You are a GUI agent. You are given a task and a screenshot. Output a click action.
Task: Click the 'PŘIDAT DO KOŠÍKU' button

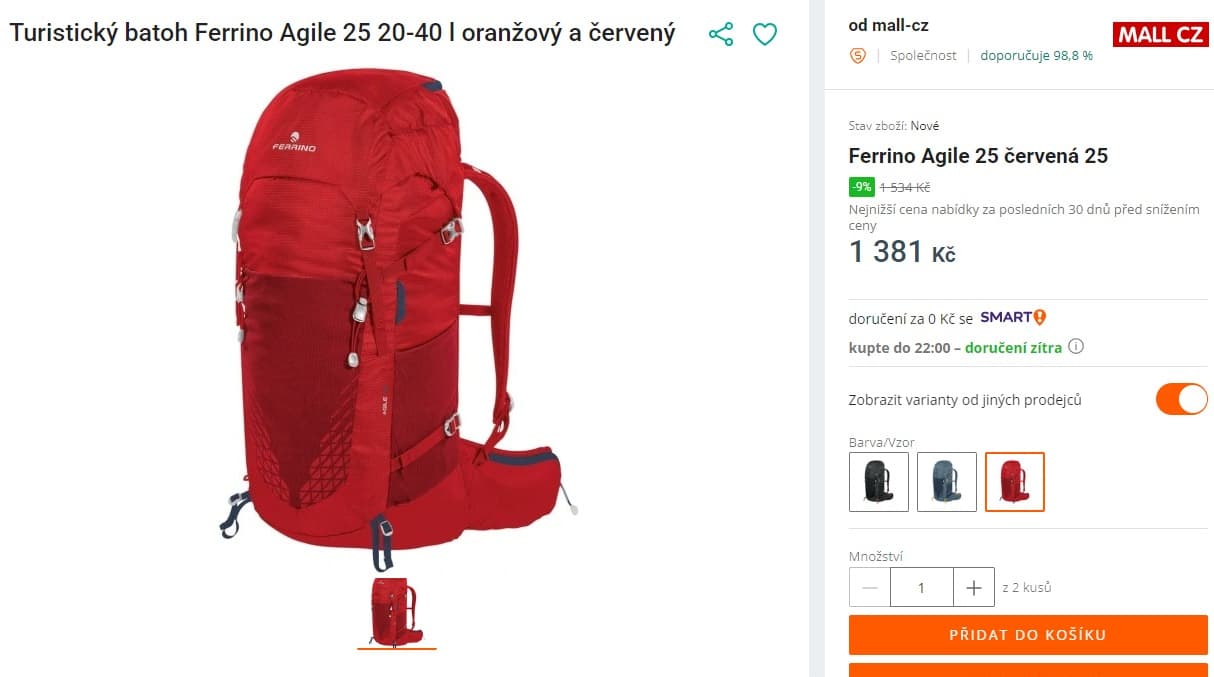(1028, 635)
